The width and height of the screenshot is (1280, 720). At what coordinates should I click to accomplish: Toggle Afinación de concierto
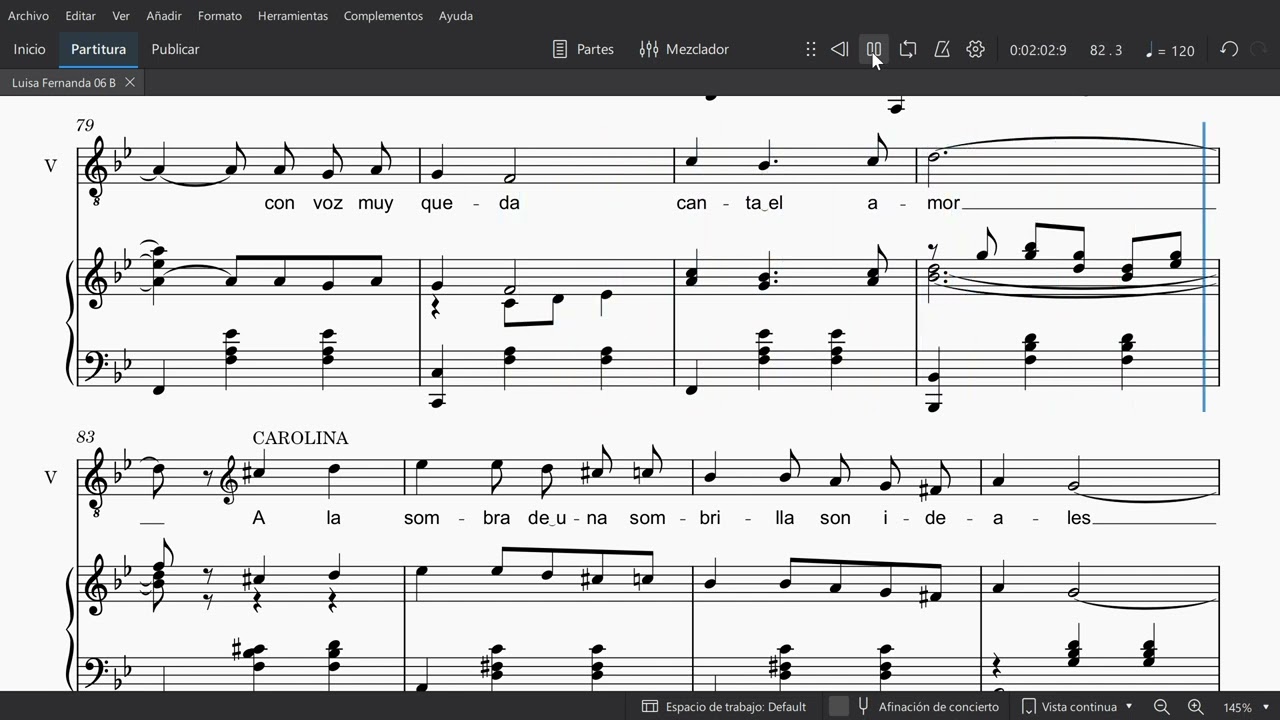click(913, 707)
